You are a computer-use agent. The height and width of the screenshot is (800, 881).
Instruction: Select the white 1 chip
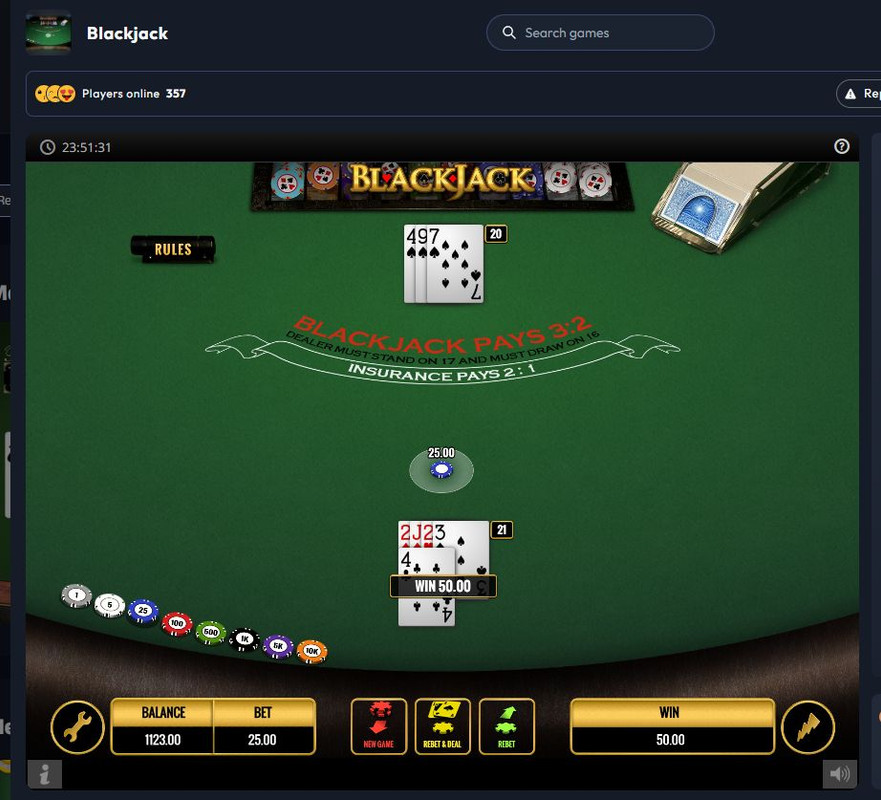(76, 596)
